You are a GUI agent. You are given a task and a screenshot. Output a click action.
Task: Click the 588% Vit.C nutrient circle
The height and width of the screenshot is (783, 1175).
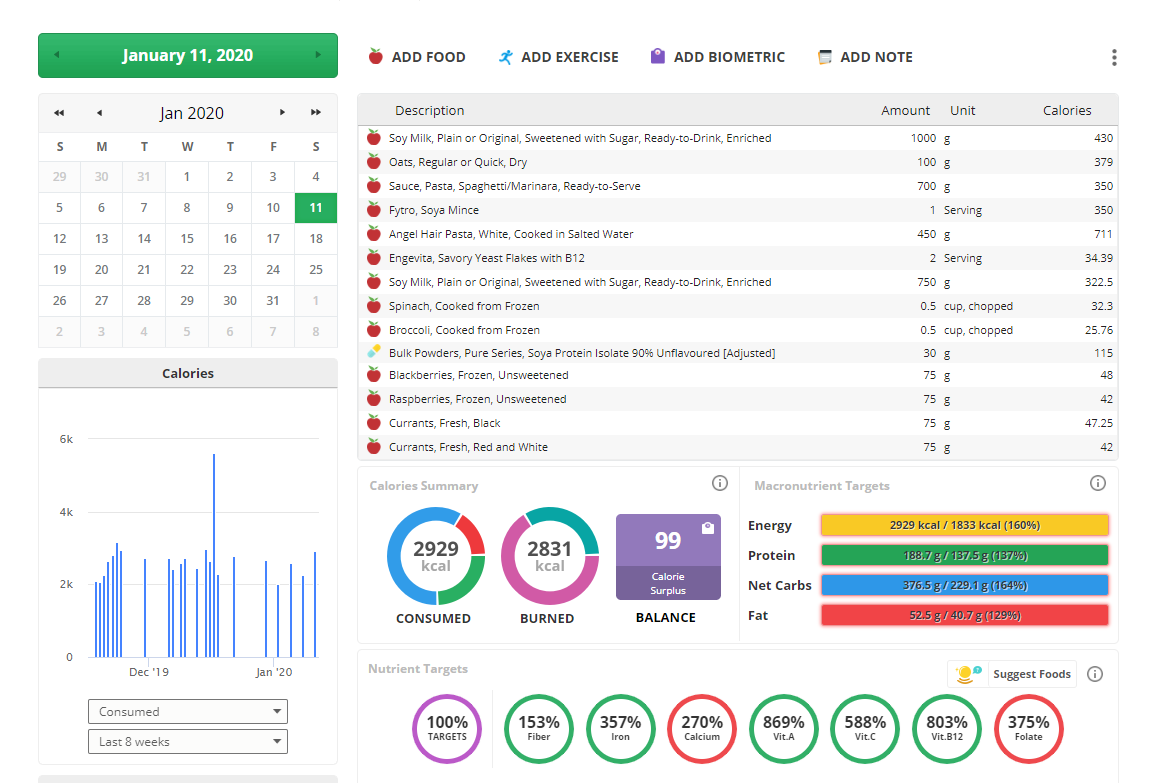[x=866, y=728]
